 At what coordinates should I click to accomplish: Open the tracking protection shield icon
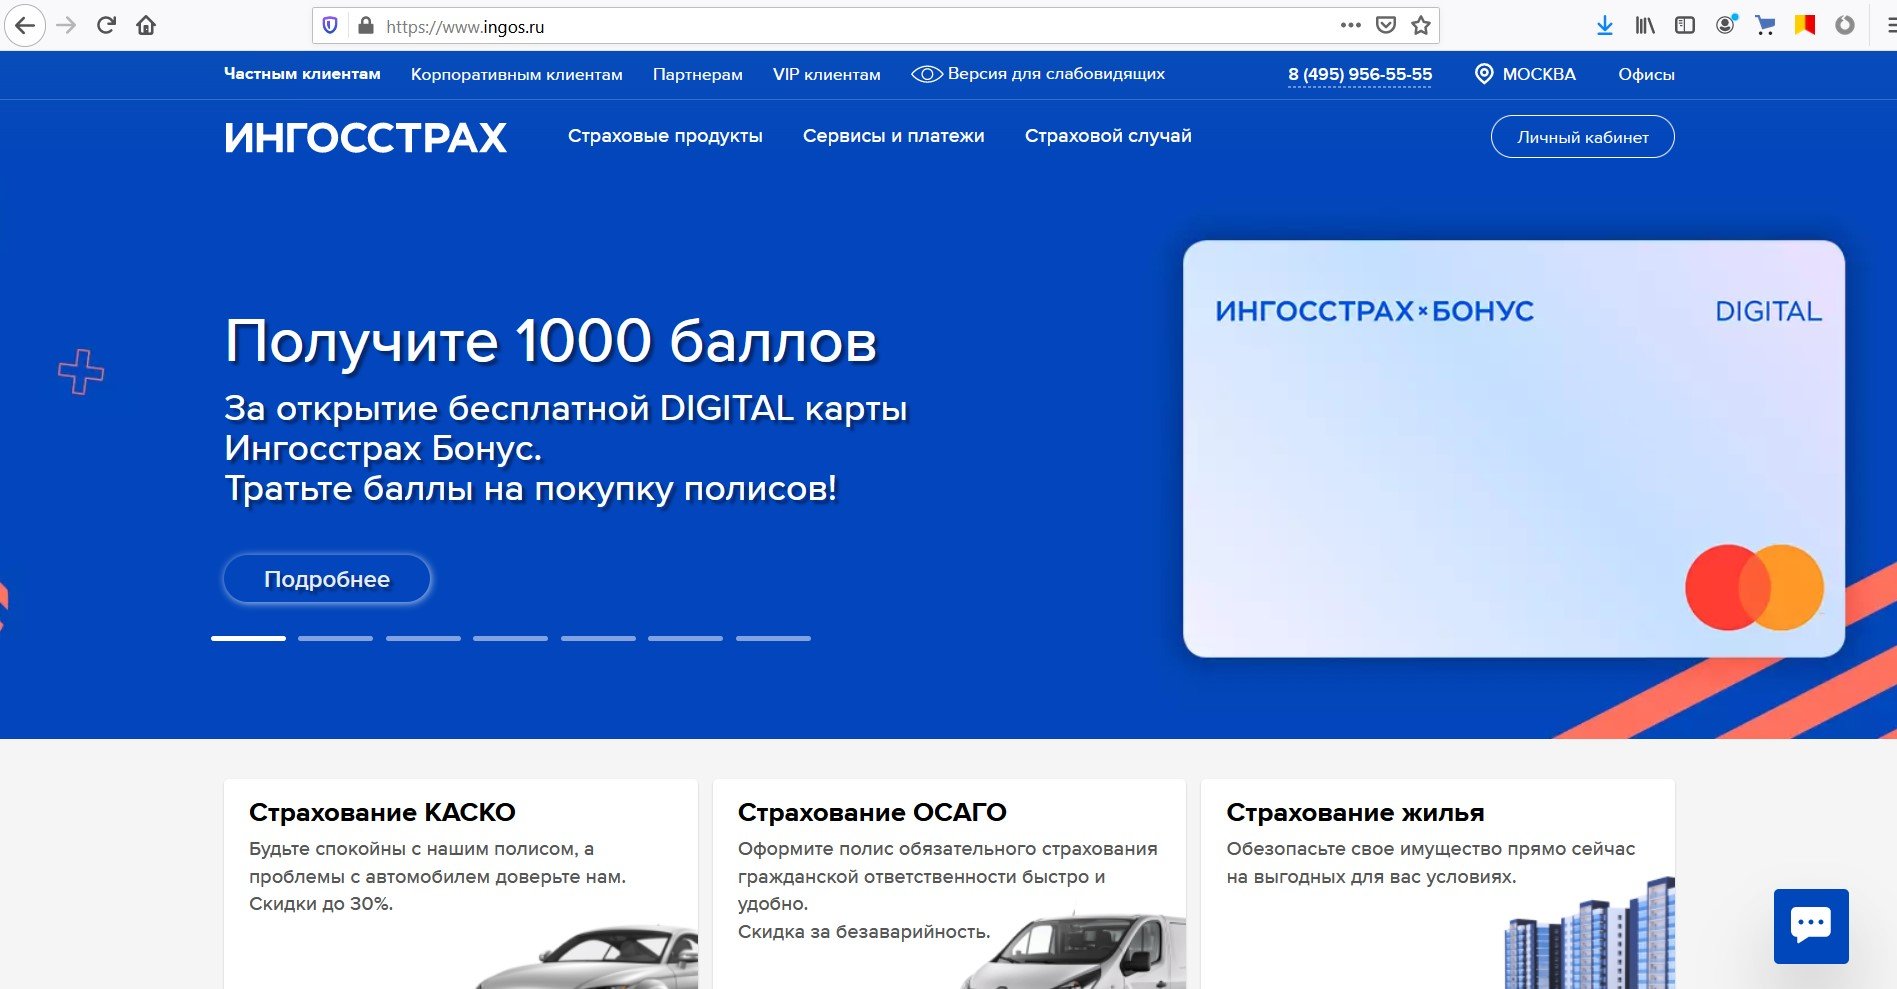330,26
